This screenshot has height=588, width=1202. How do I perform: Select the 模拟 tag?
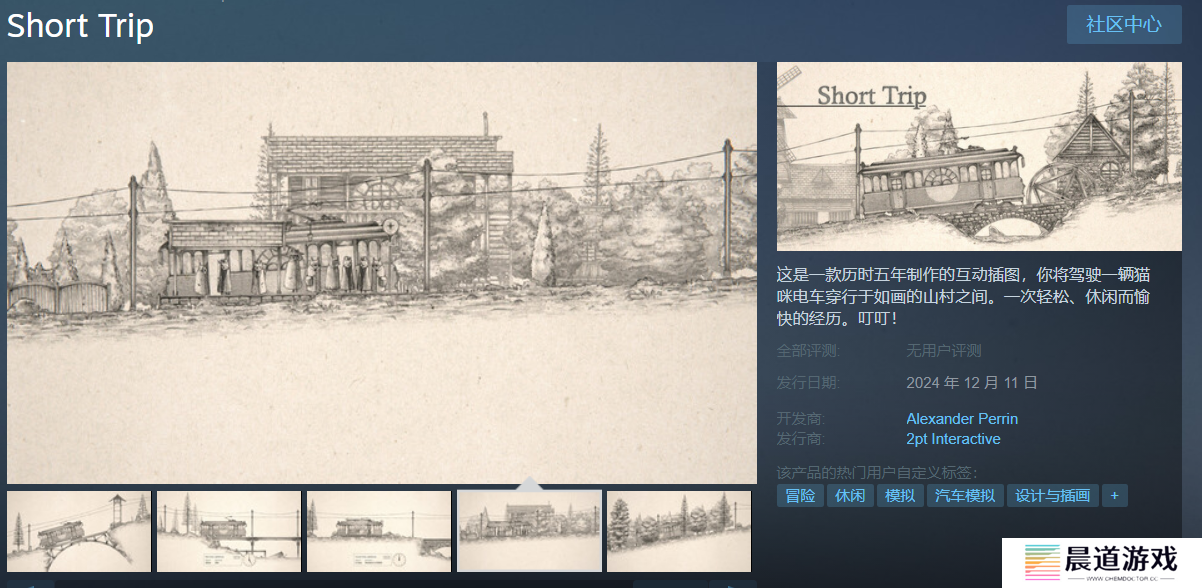click(x=900, y=496)
